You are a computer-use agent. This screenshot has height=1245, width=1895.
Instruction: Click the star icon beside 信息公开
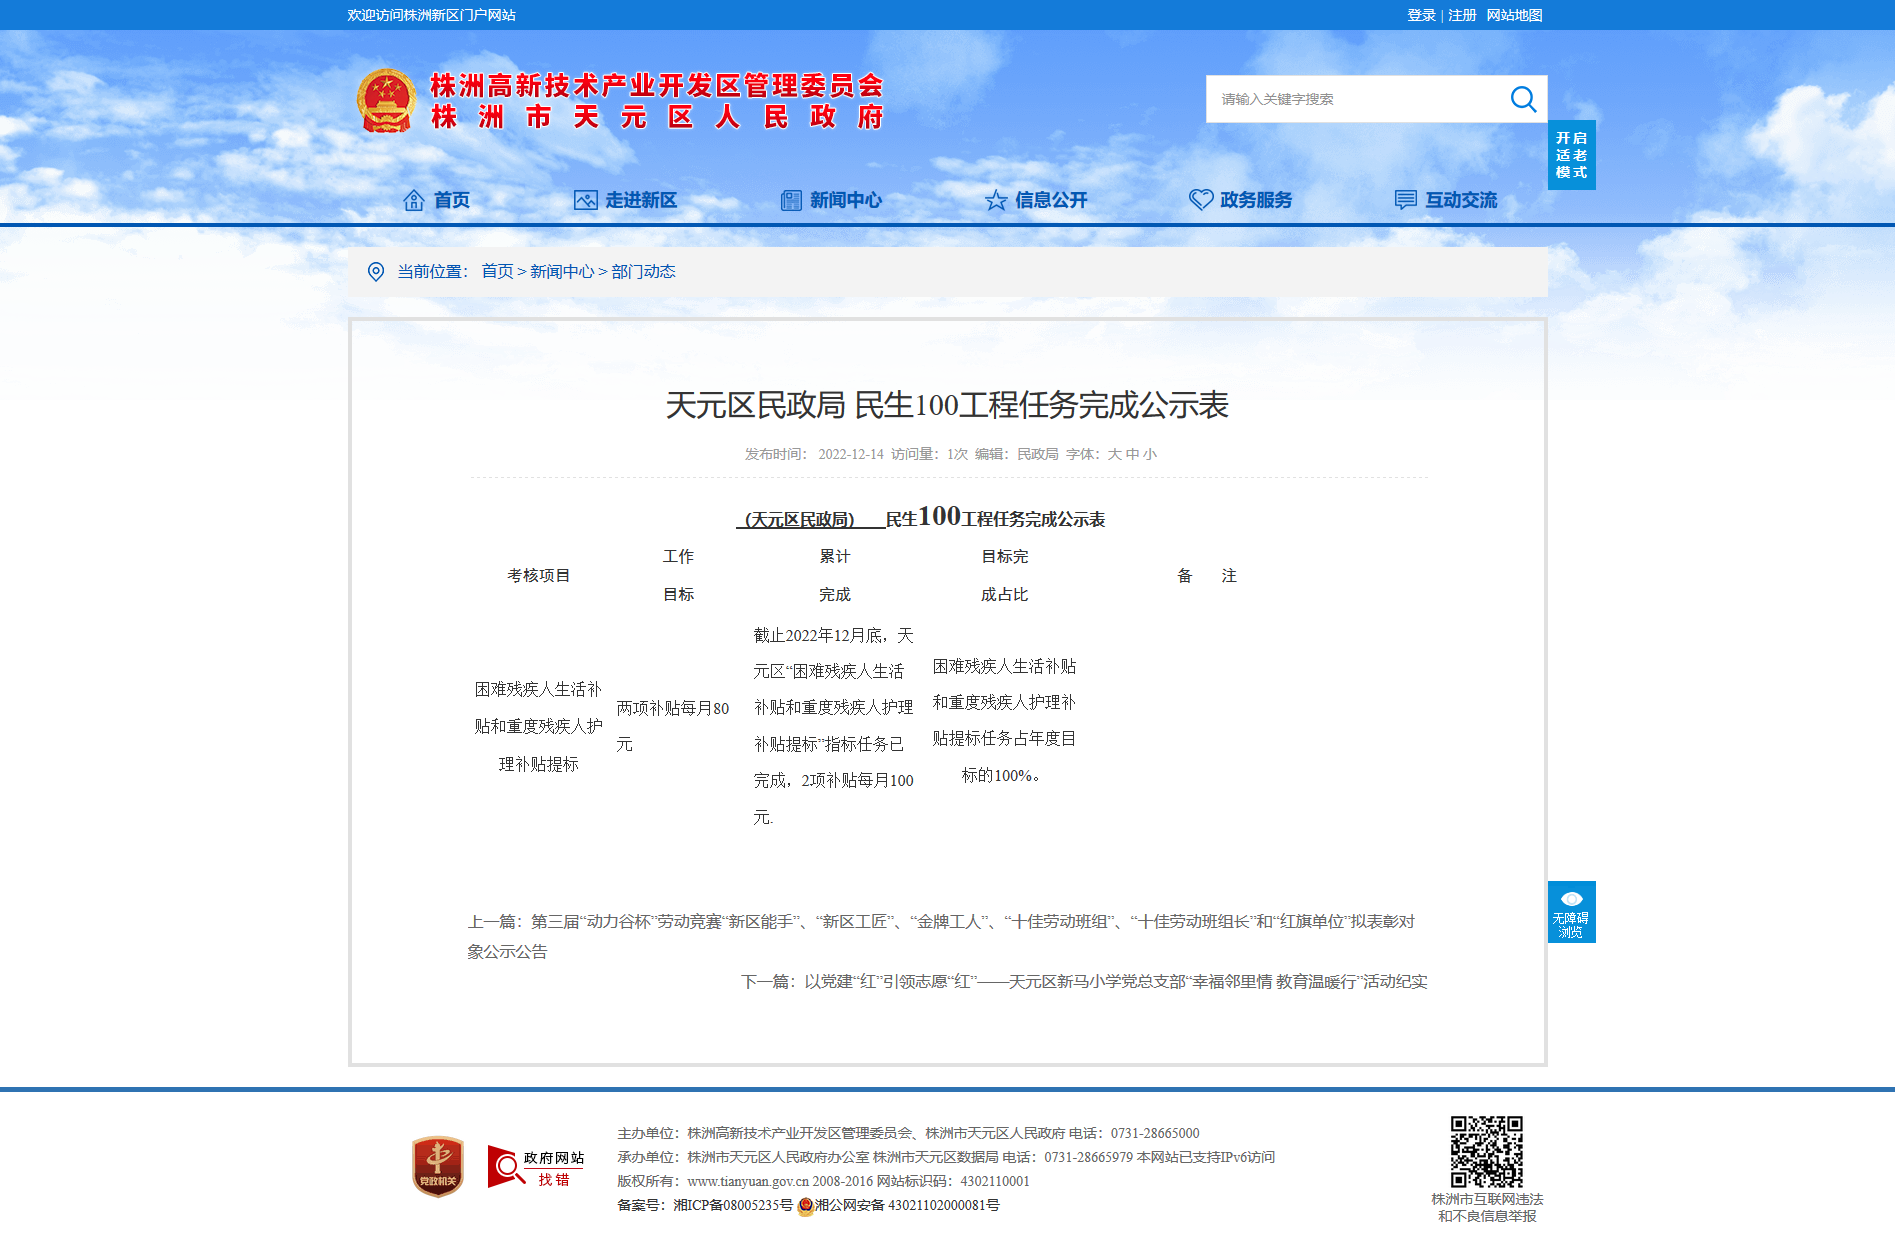[995, 200]
